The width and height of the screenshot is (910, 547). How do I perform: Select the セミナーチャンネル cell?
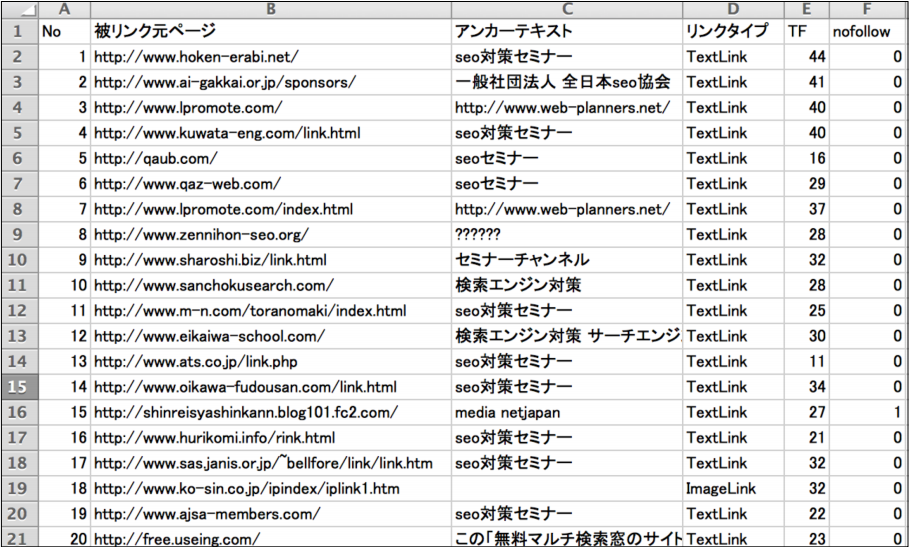pyautogui.click(x=567, y=260)
